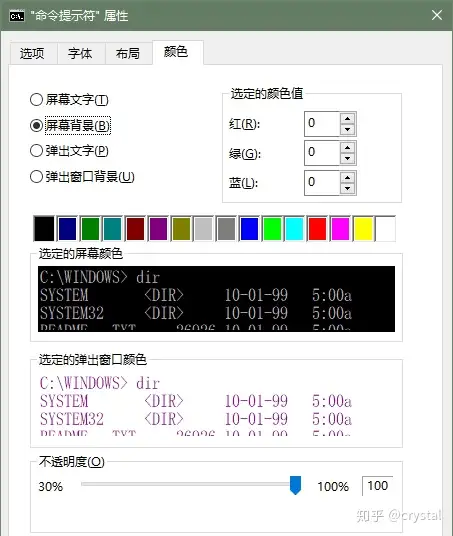Pick the bright red color swatch
This screenshot has width=453, height=536.
click(x=317, y=228)
